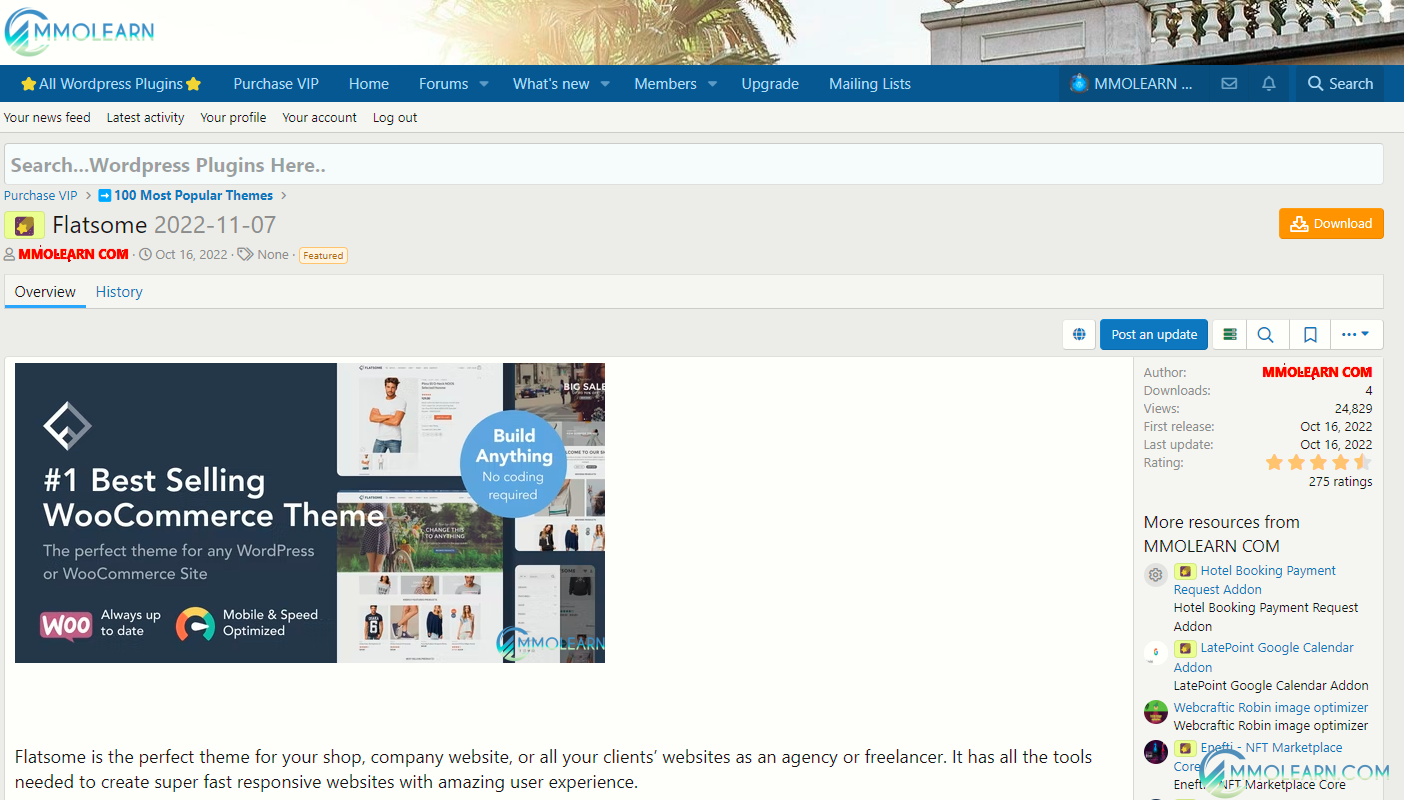Open Your news feed link
Screen dimensions: 1404x800
47,117
